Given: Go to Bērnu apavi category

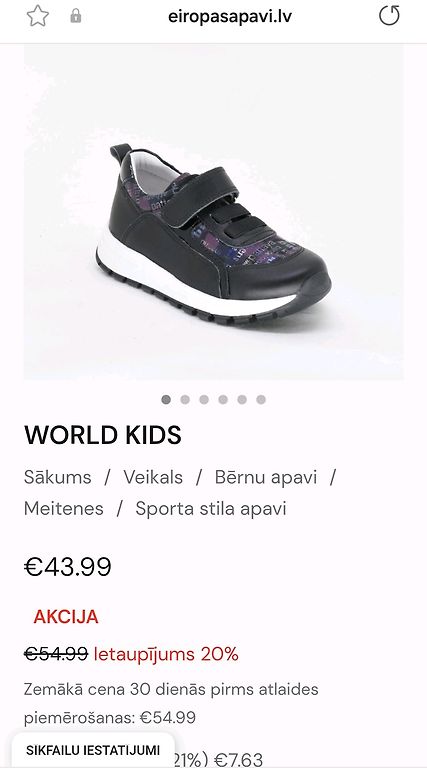Looking at the screenshot, I should click(x=266, y=477).
